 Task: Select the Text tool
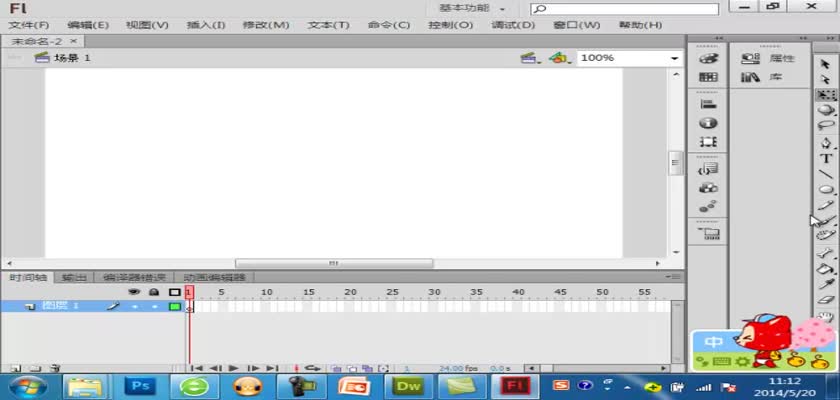(826, 158)
